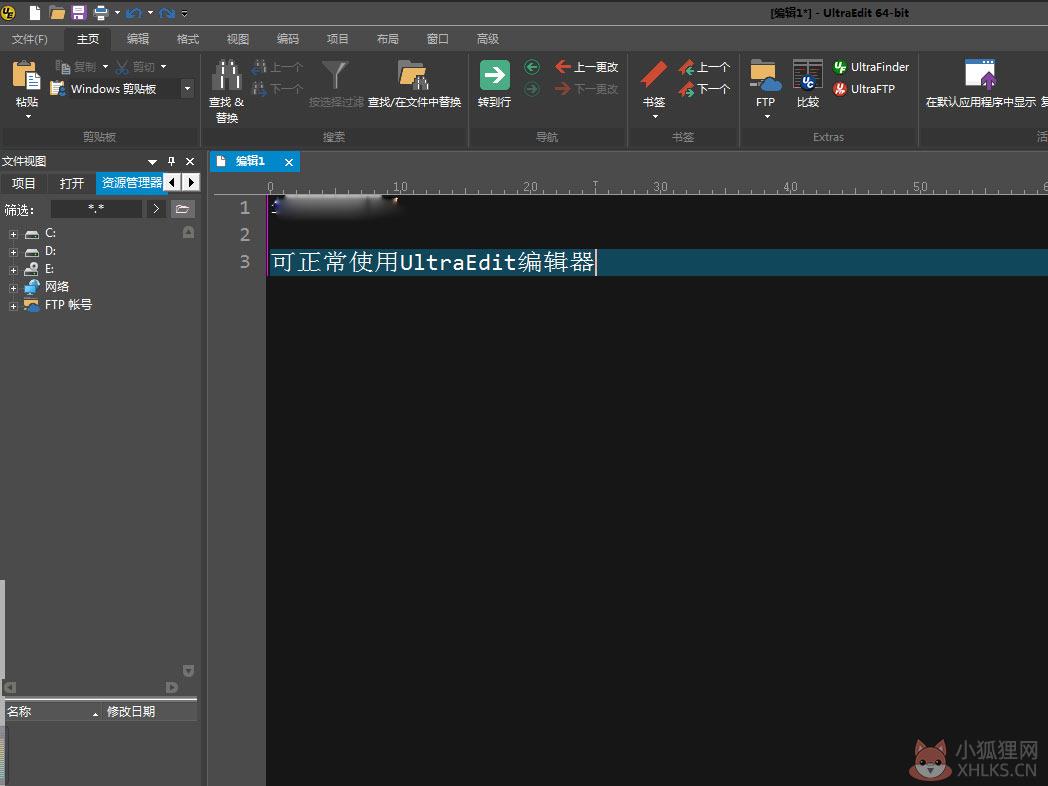Click the green back navigation circle icon

[x=532, y=67]
